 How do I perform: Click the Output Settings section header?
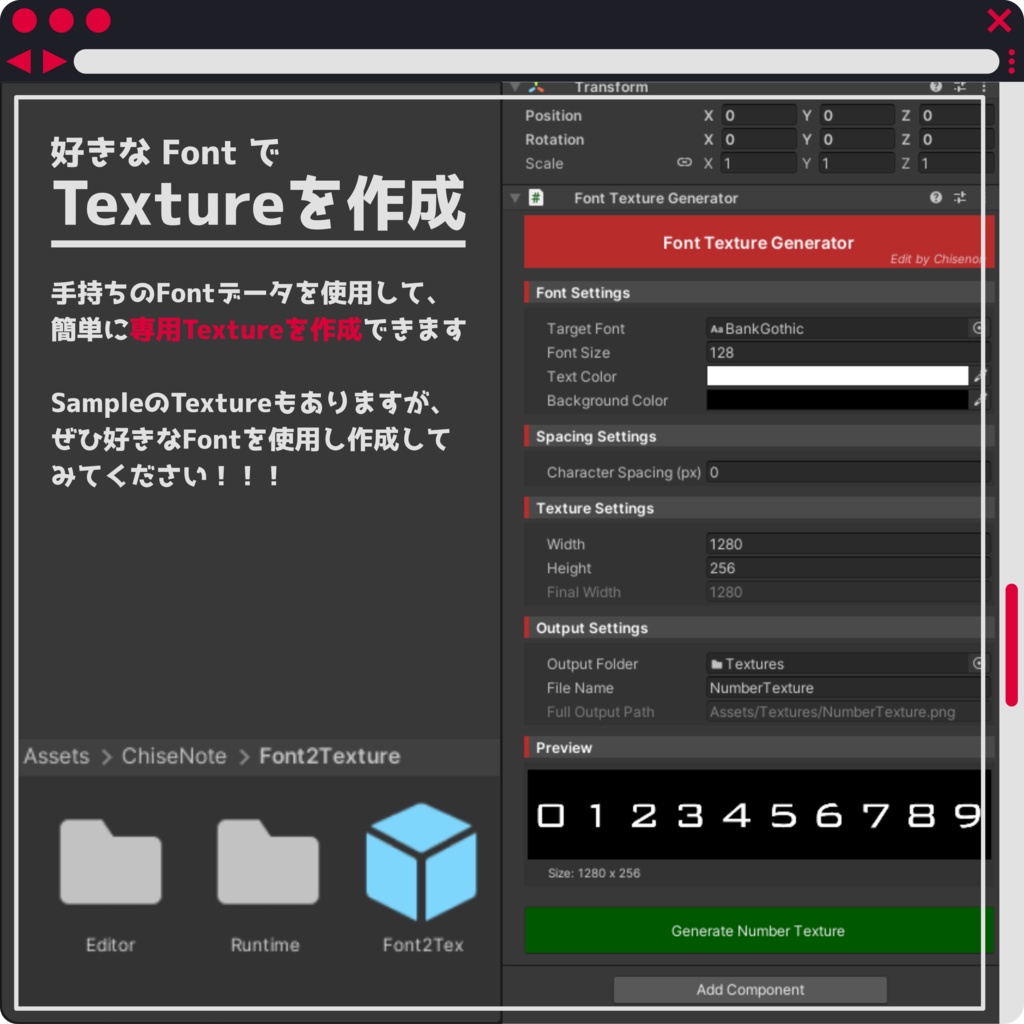(x=759, y=628)
